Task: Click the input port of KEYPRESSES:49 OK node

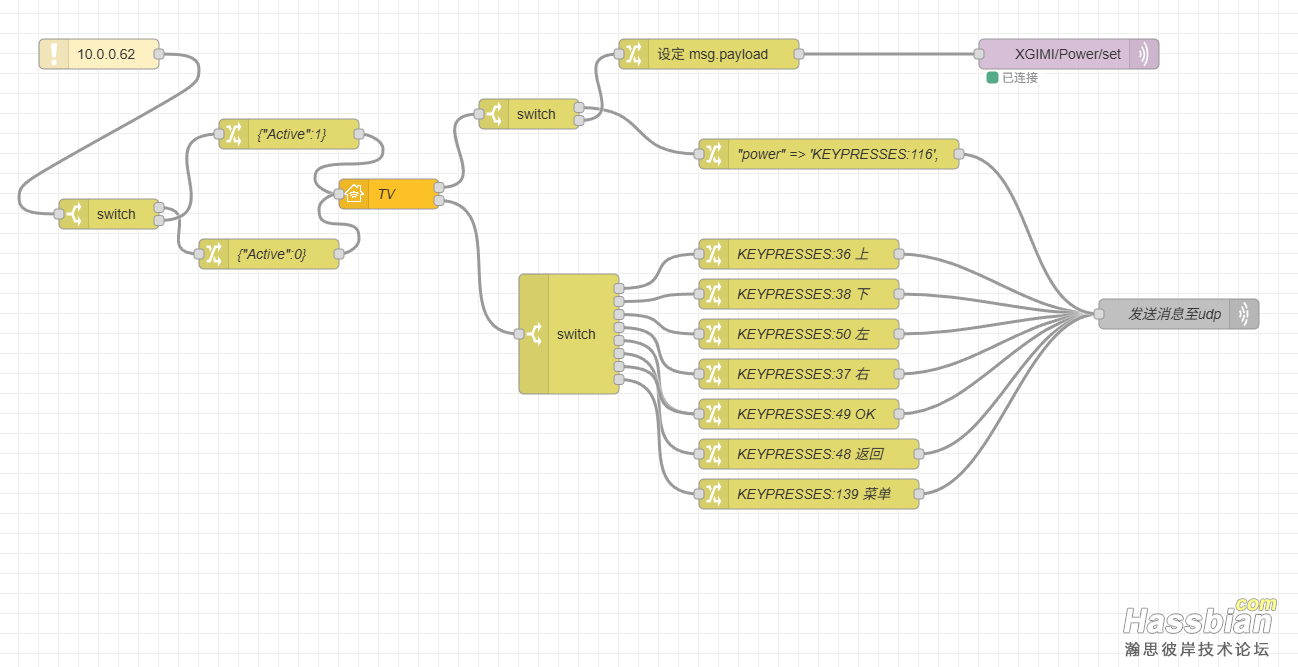Action: (x=699, y=414)
